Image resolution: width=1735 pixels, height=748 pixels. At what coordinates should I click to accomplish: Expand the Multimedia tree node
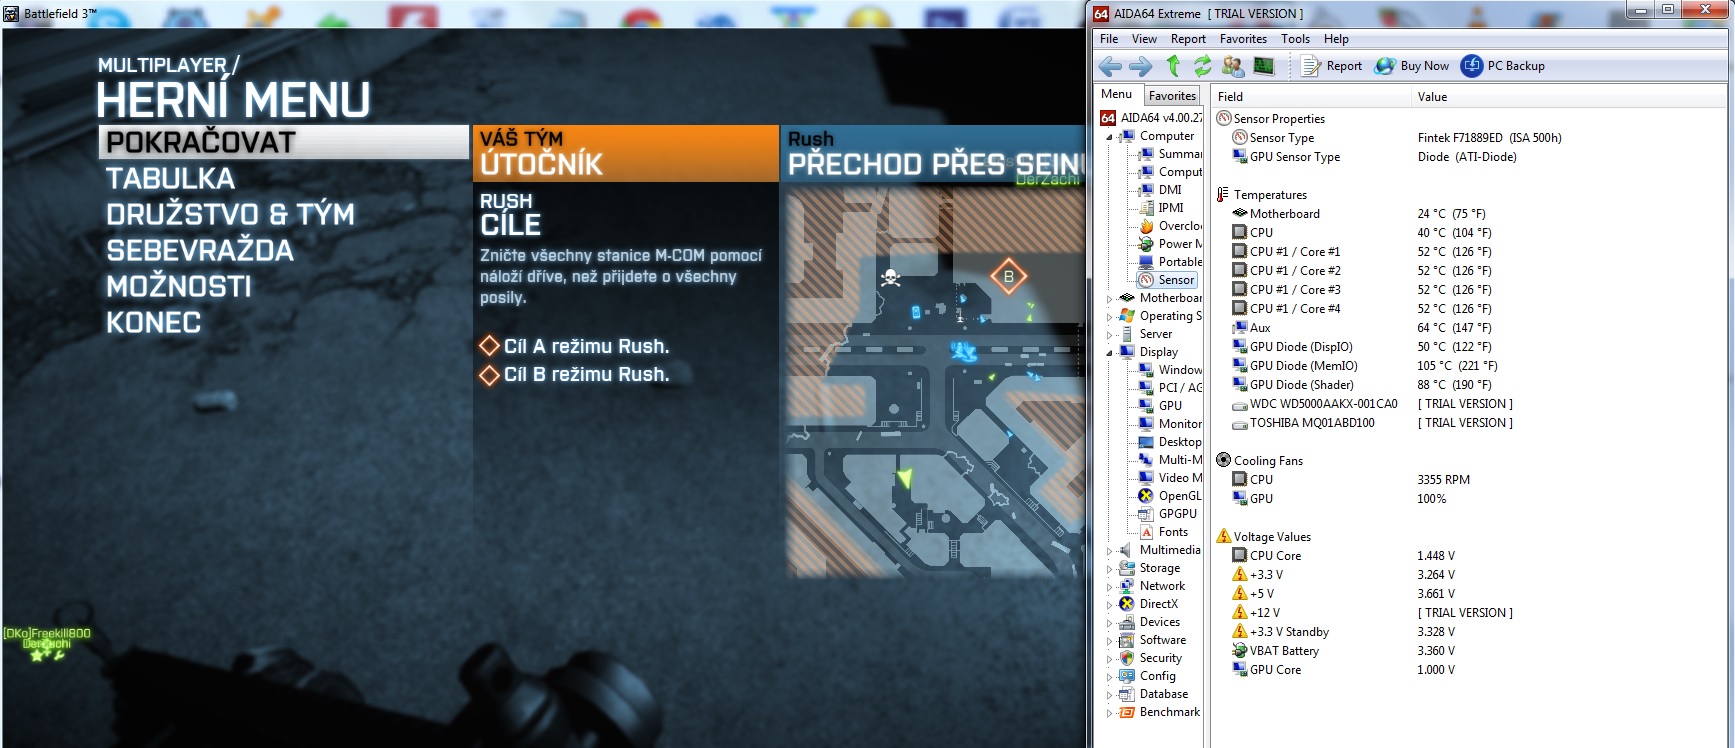click(x=1109, y=551)
